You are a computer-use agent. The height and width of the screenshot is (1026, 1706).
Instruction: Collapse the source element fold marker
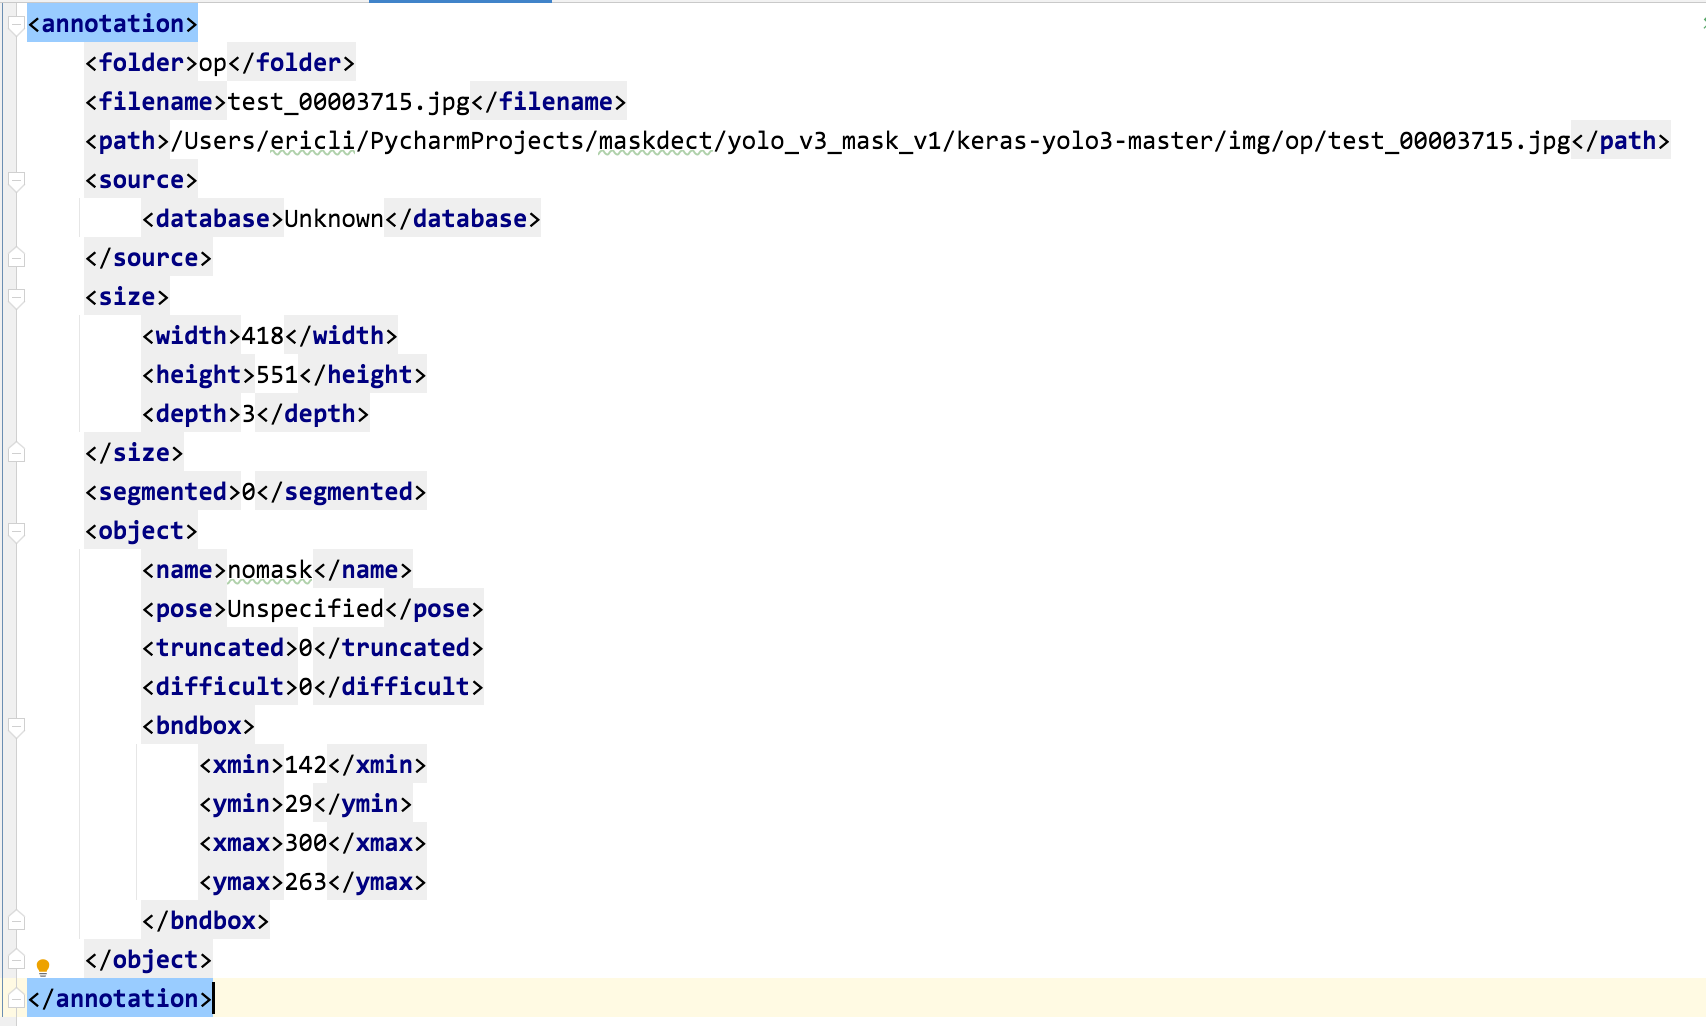click(16, 180)
